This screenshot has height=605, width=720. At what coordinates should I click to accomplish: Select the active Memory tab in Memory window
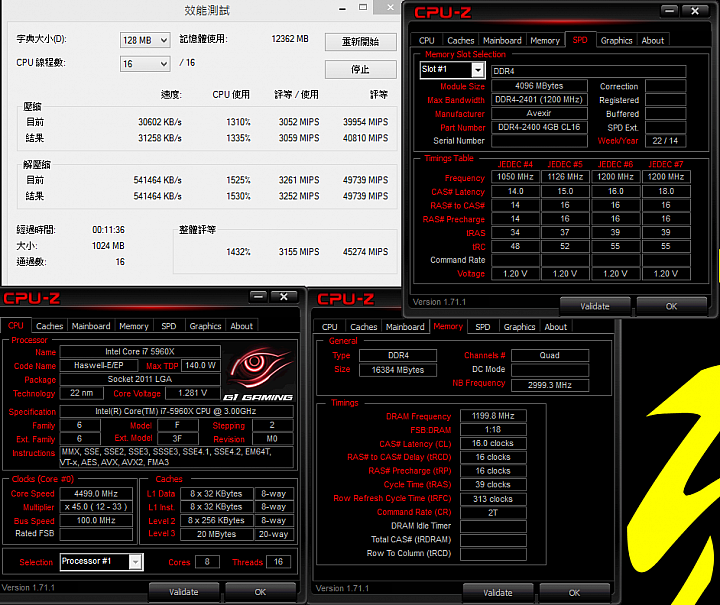tap(448, 326)
